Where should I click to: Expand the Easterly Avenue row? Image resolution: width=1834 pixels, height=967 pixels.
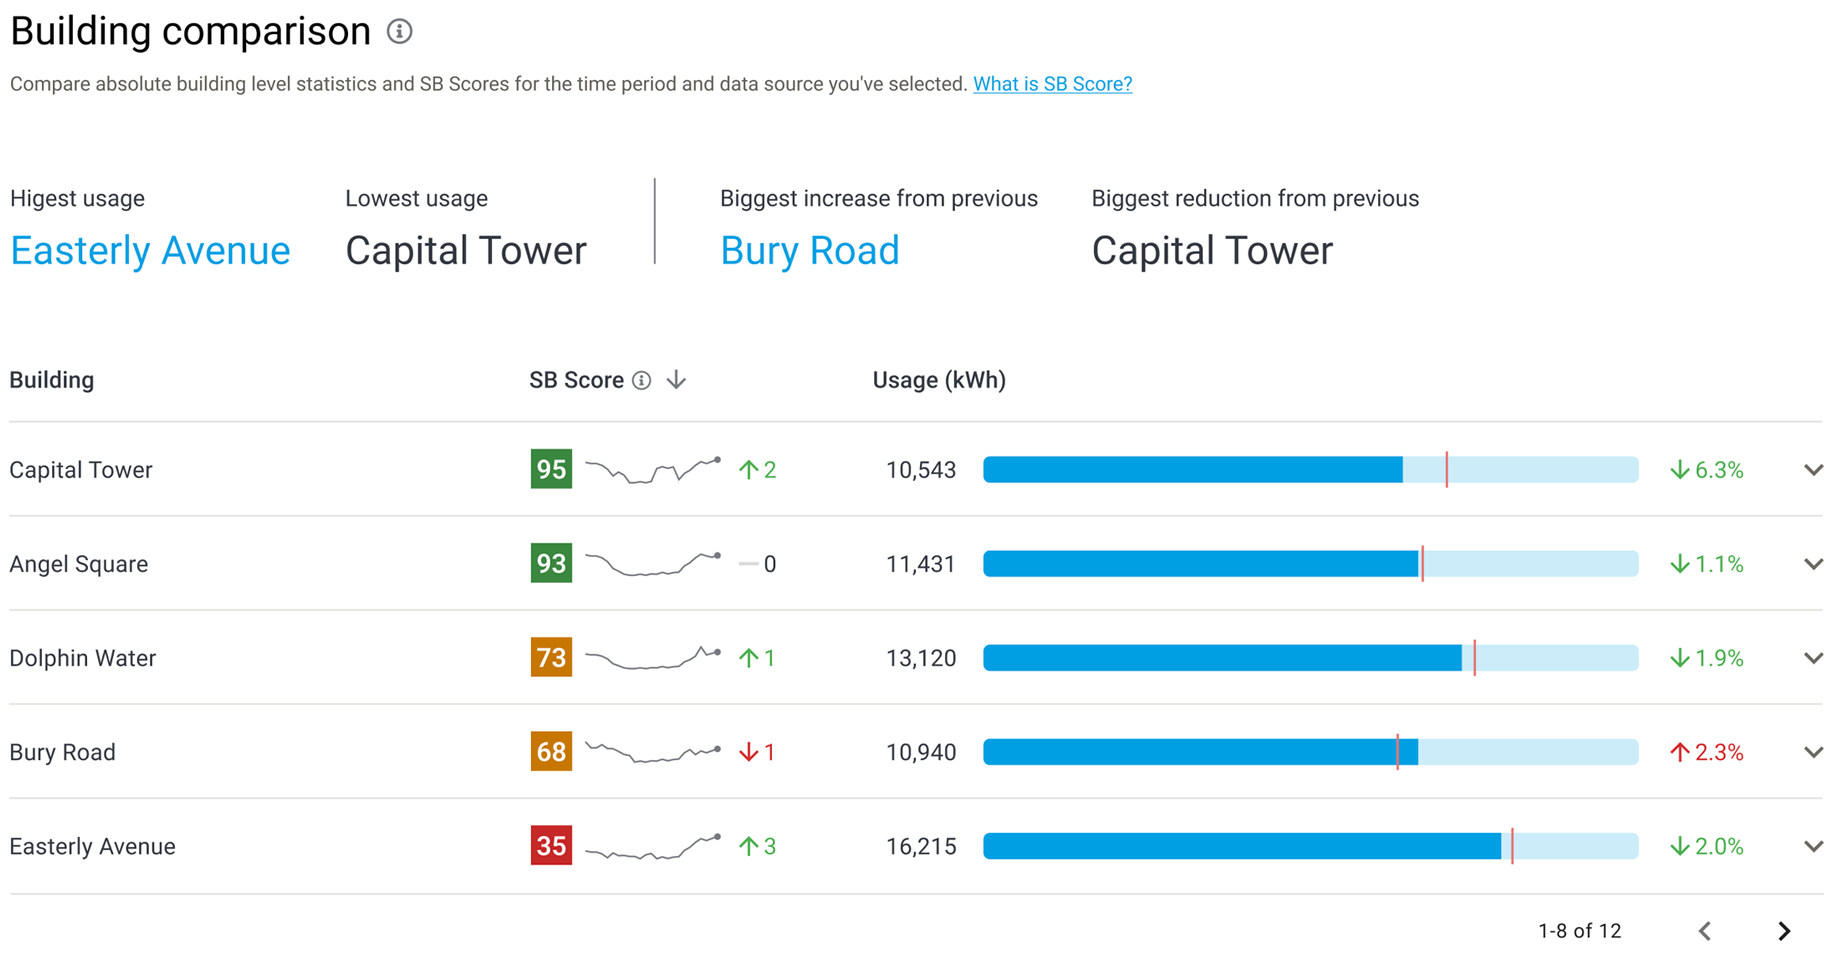pos(1813,846)
